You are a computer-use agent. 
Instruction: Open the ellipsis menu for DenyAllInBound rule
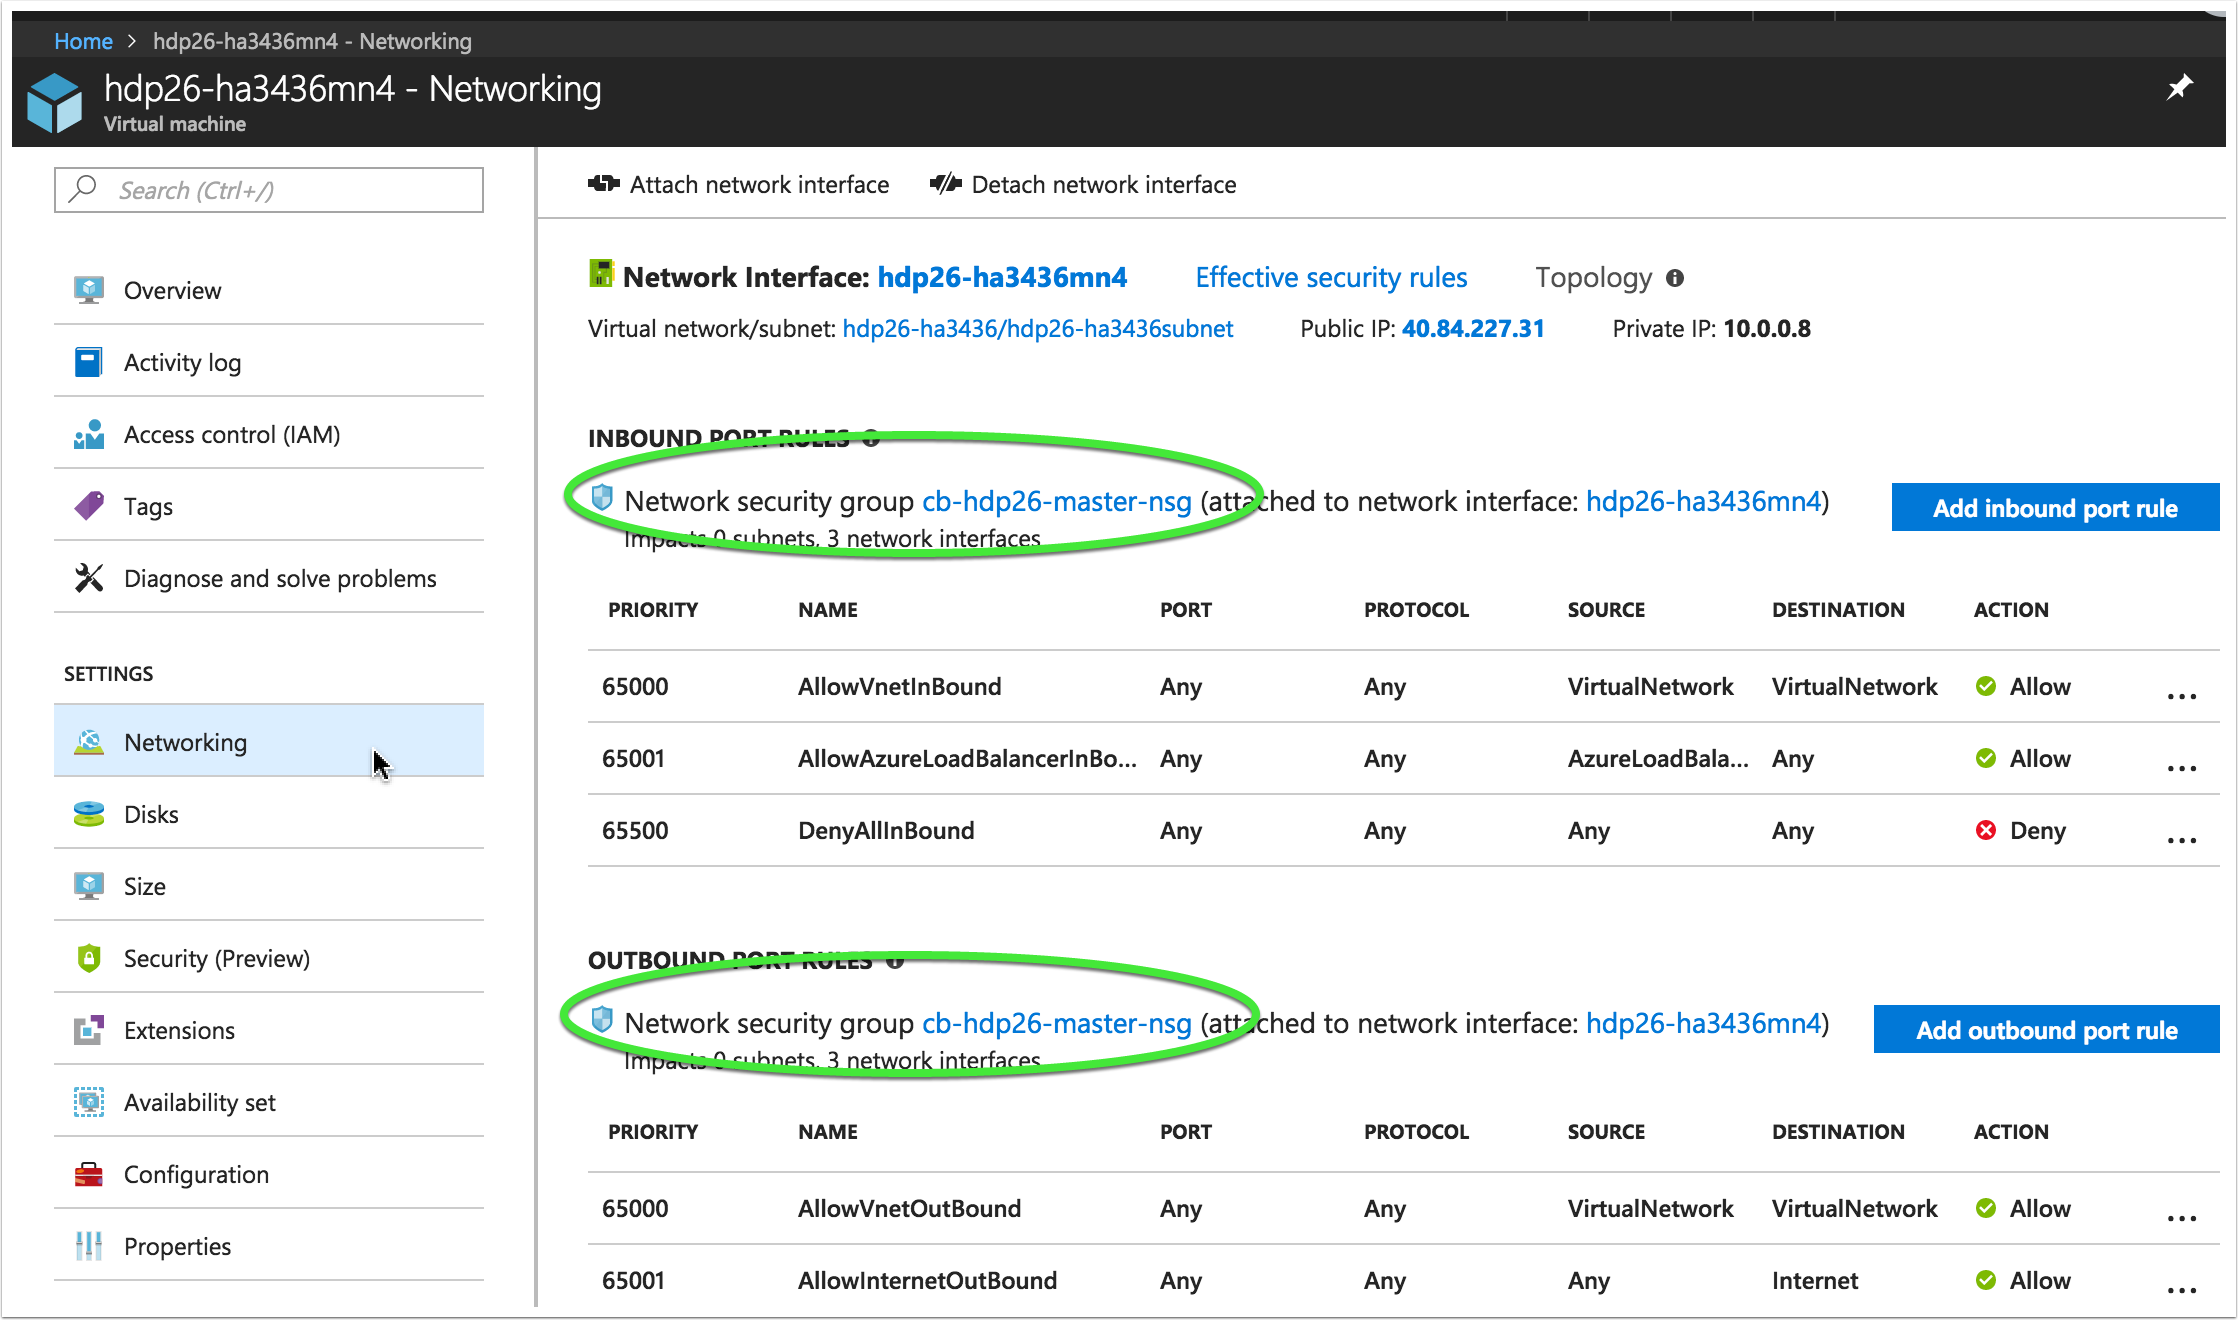click(x=2181, y=840)
